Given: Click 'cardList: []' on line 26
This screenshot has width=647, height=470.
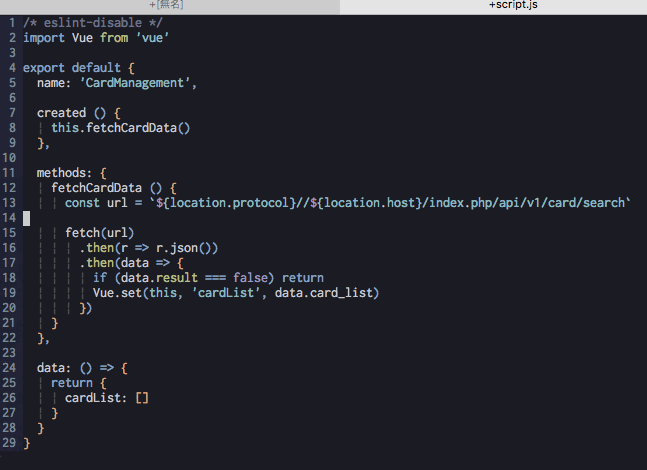Looking at the screenshot, I should pyautogui.click(x=106, y=398).
